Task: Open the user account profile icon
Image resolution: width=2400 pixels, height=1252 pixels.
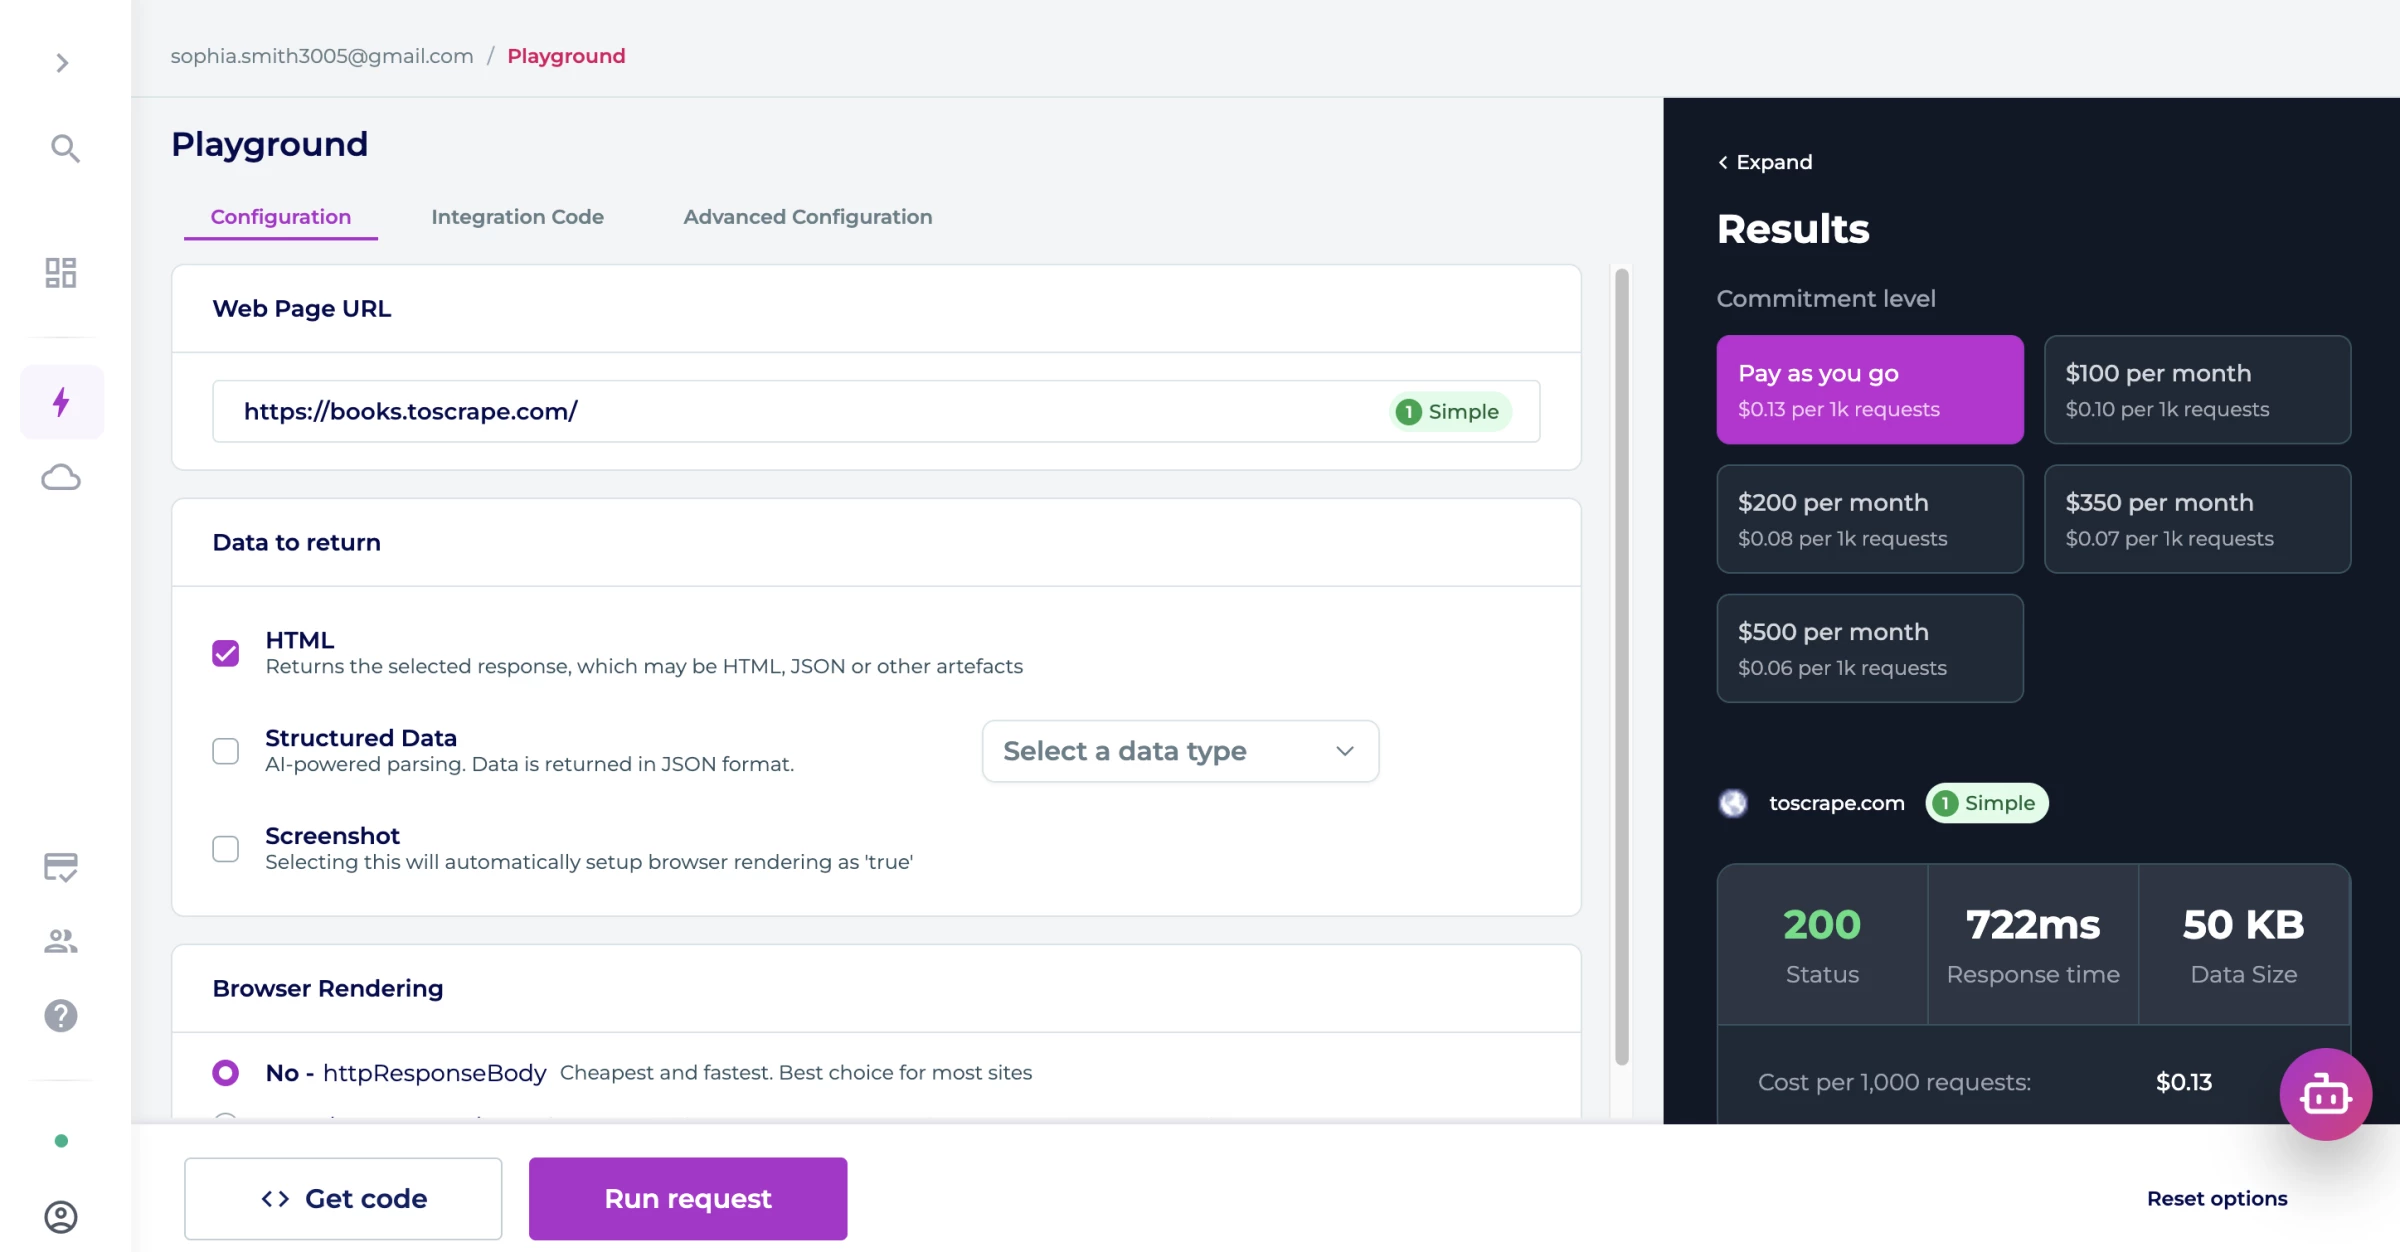Action: tap(61, 1216)
